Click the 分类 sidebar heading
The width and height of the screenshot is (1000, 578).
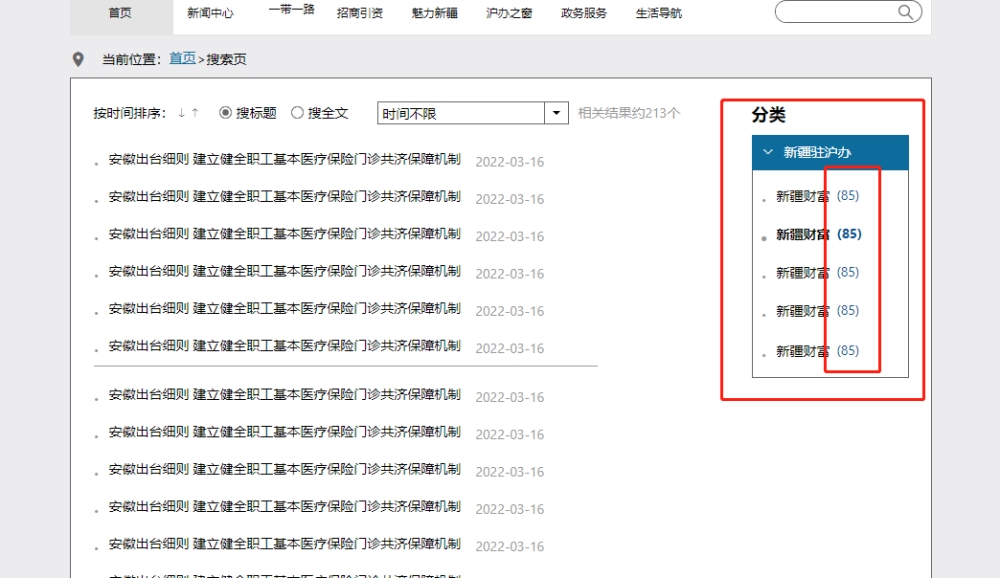(768, 115)
